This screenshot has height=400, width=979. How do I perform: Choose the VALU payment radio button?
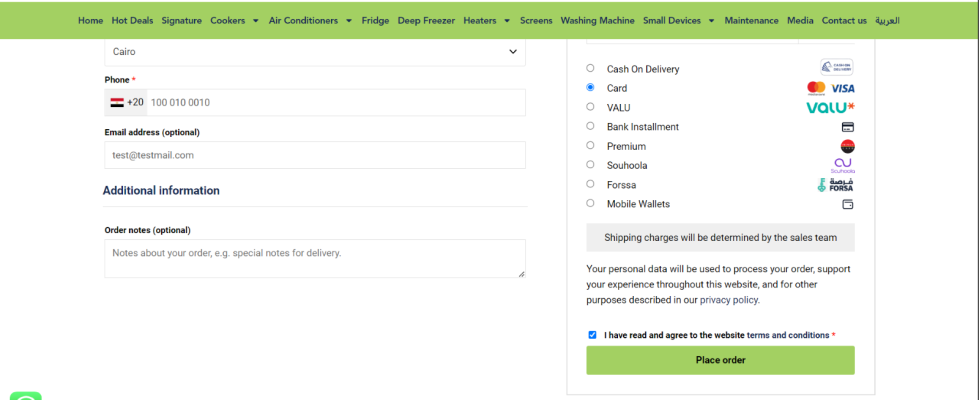pyautogui.click(x=590, y=107)
